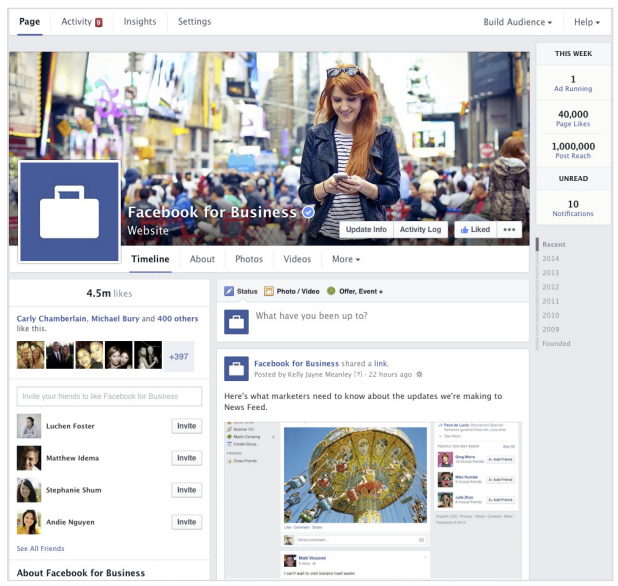Click the Status pencil icon

click(229, 291)
